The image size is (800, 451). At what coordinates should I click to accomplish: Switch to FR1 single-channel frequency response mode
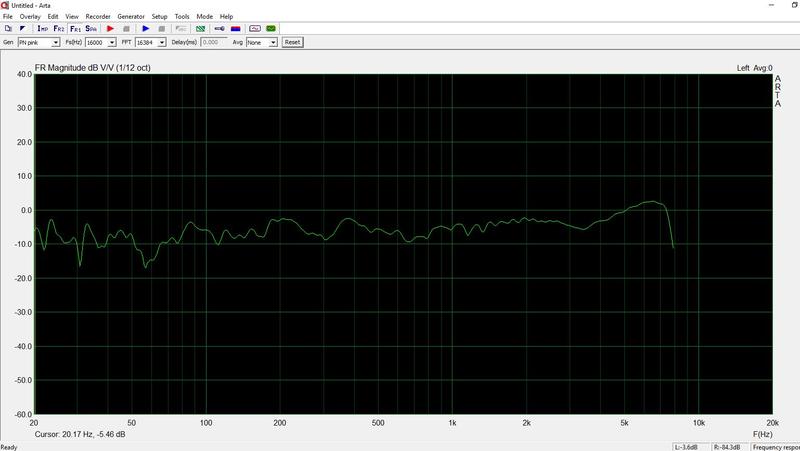point(75,29)
